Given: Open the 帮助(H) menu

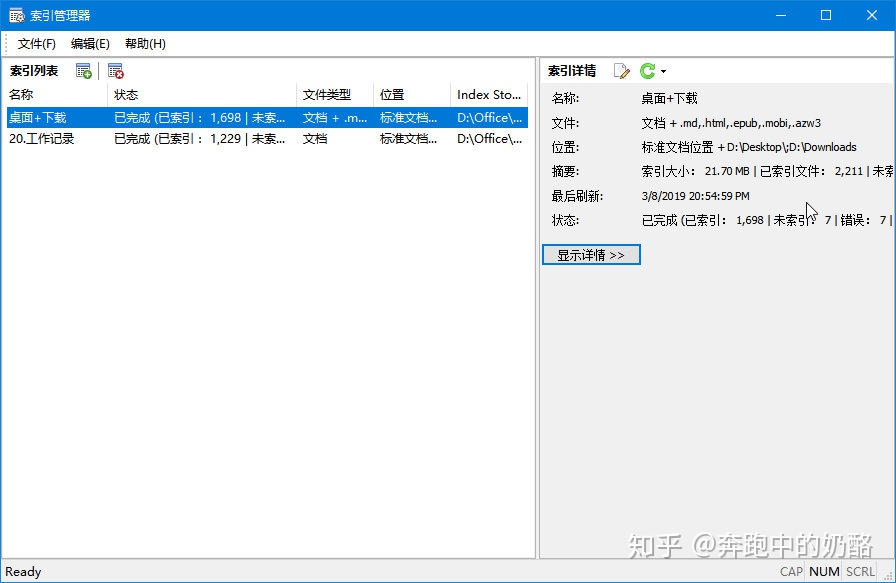Looking at the screenshot, I should pyautogui.click(x=145, y=44).
